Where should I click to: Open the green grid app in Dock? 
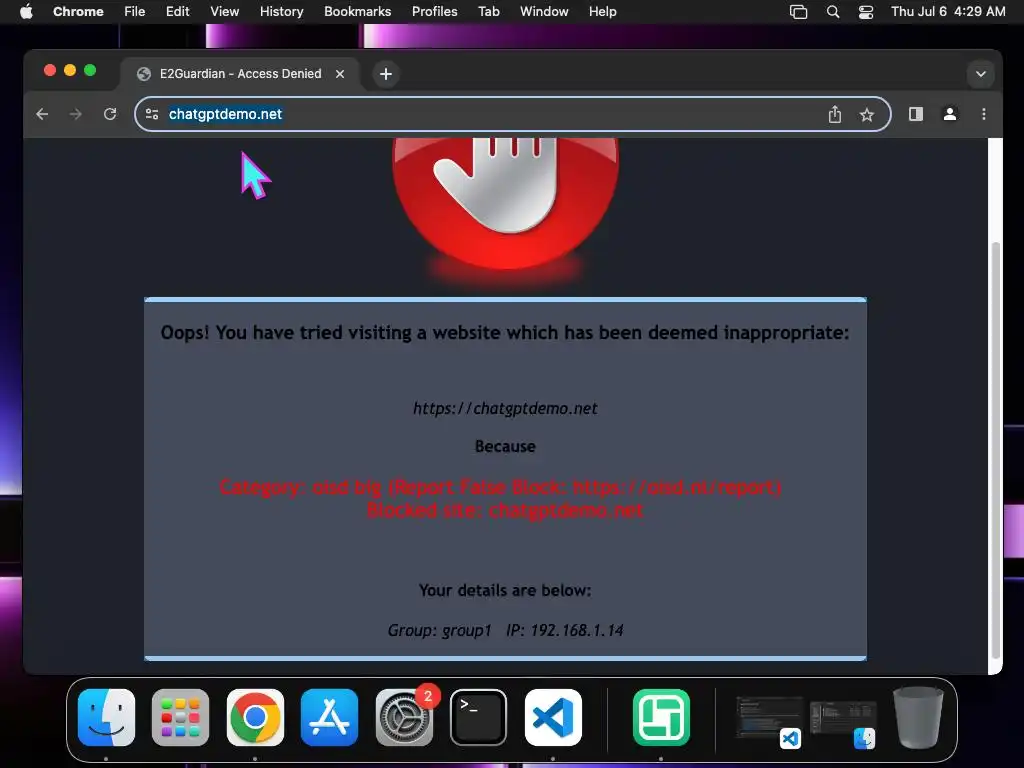[x=661, y=717]
